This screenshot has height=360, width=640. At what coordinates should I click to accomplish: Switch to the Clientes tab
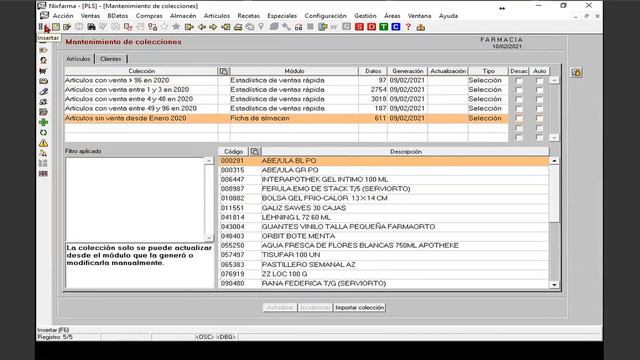[x=111, y=59]
